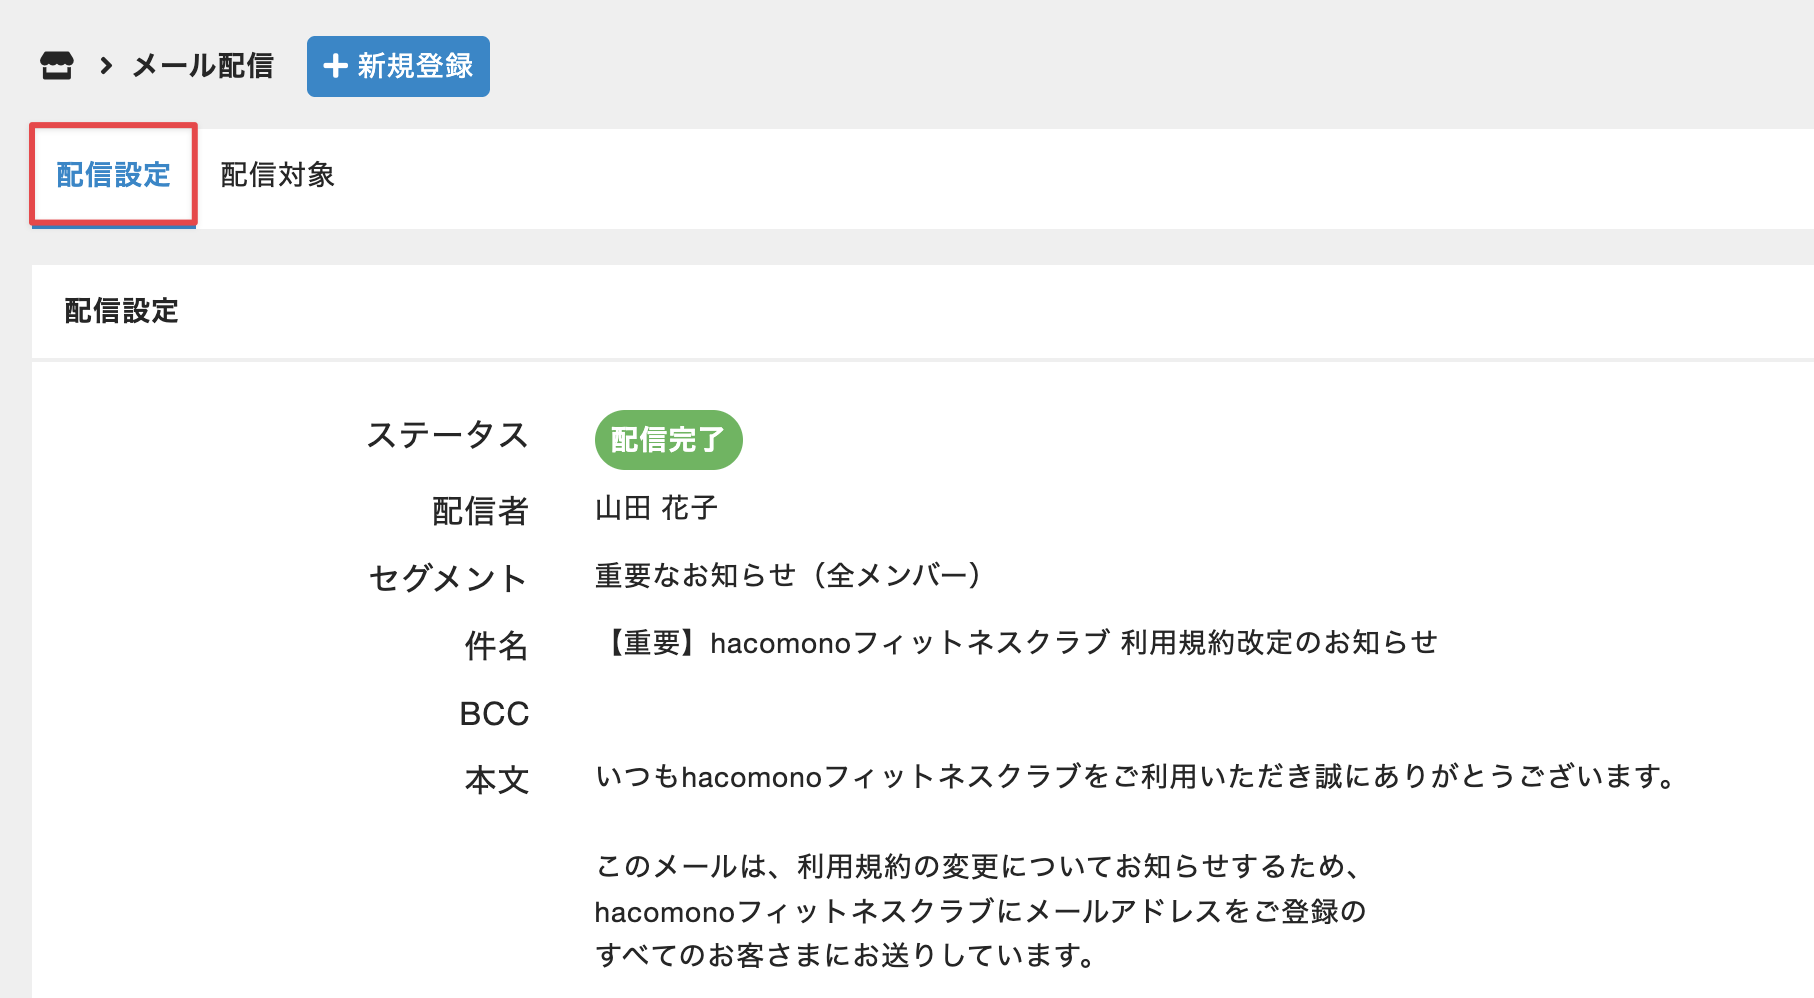Click the セグメント field label
Viewport: 1814px width, 998px height.
tap(447, 578)
